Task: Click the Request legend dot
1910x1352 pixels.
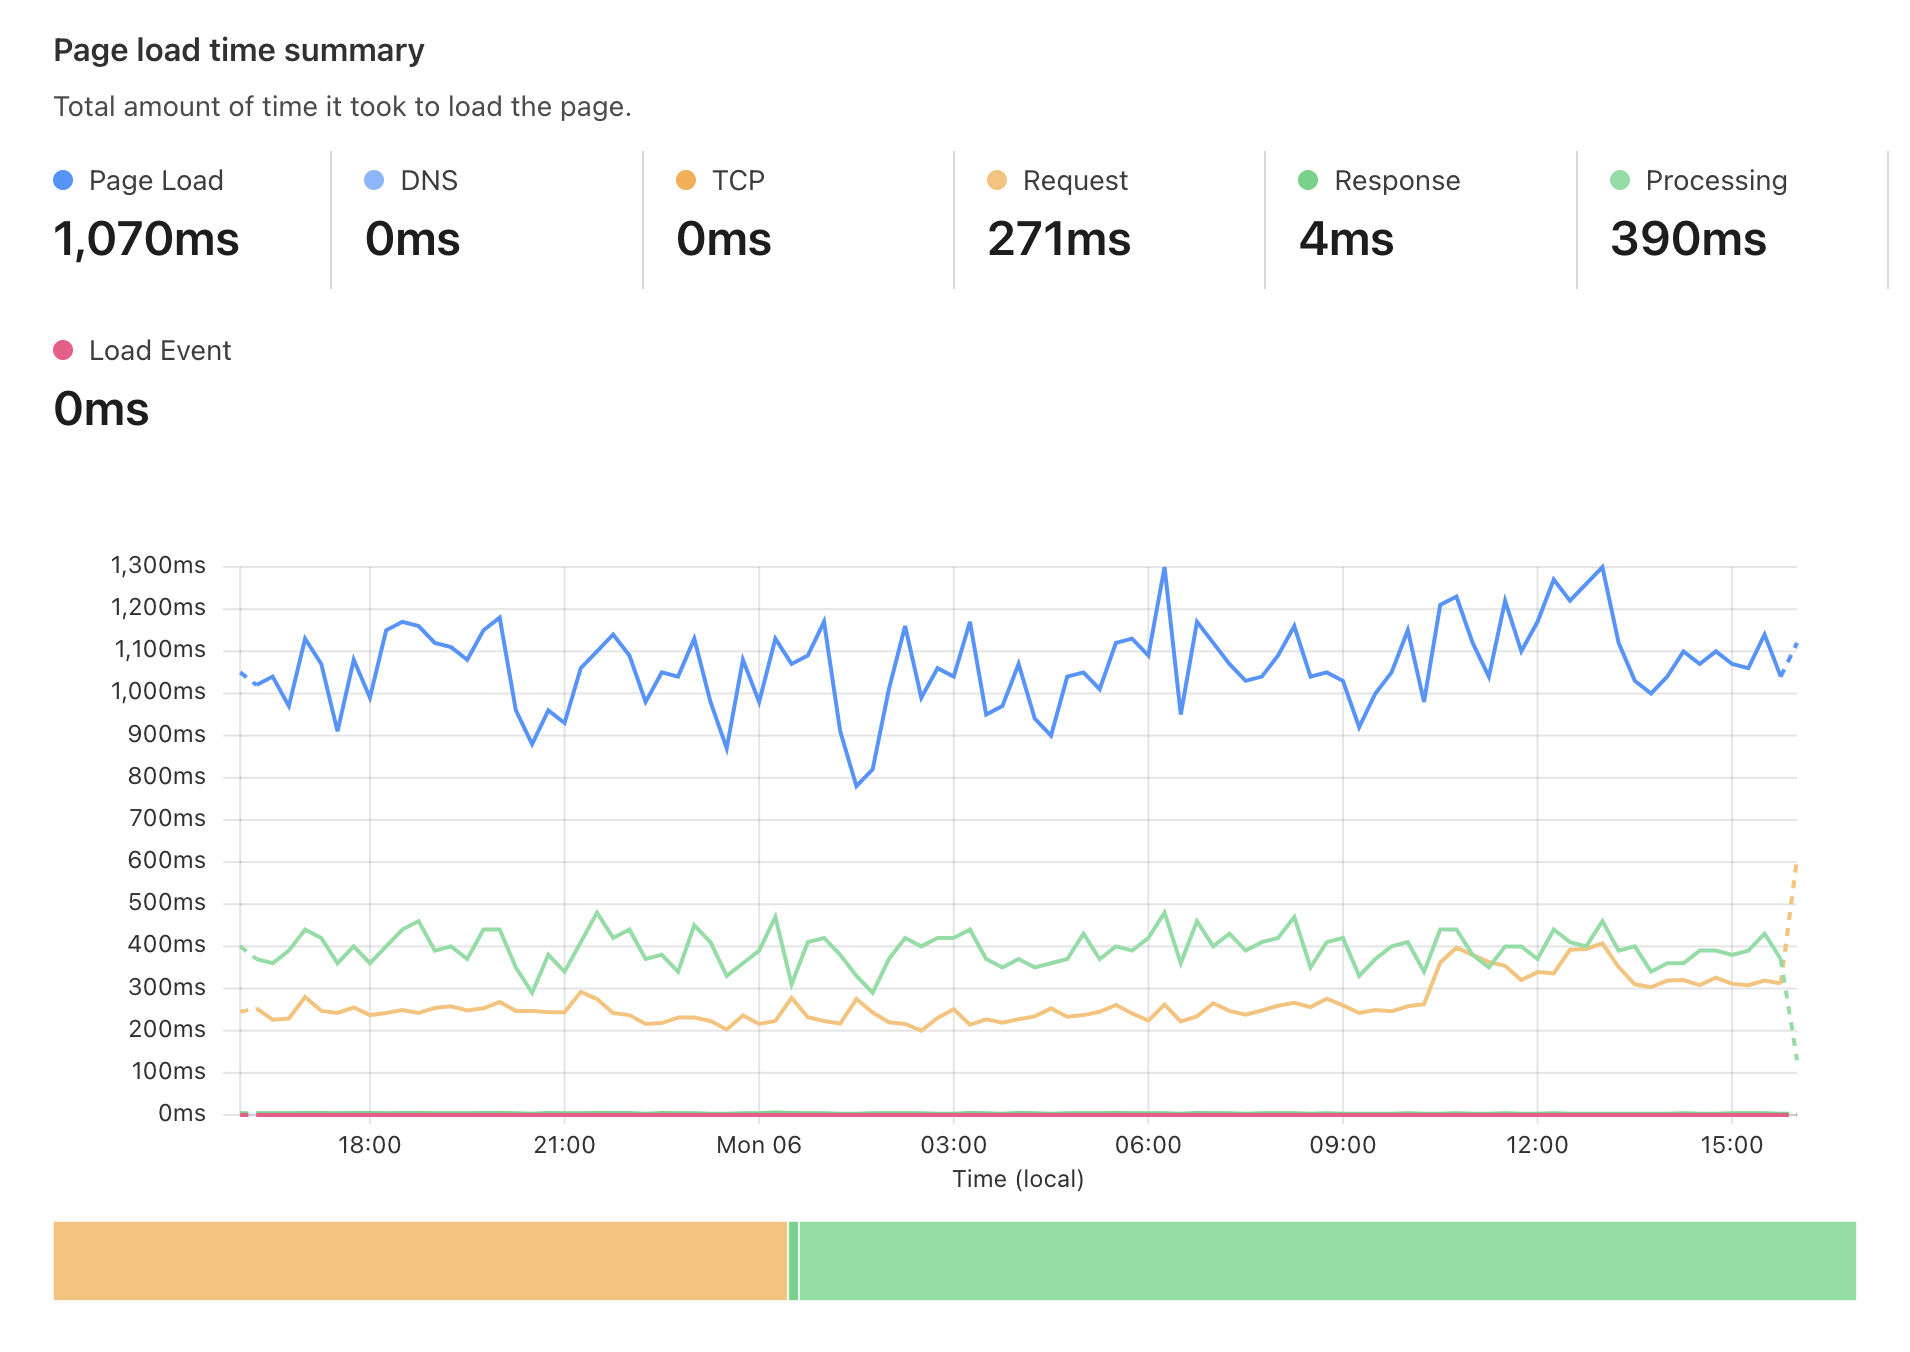Action: point(996,180)
